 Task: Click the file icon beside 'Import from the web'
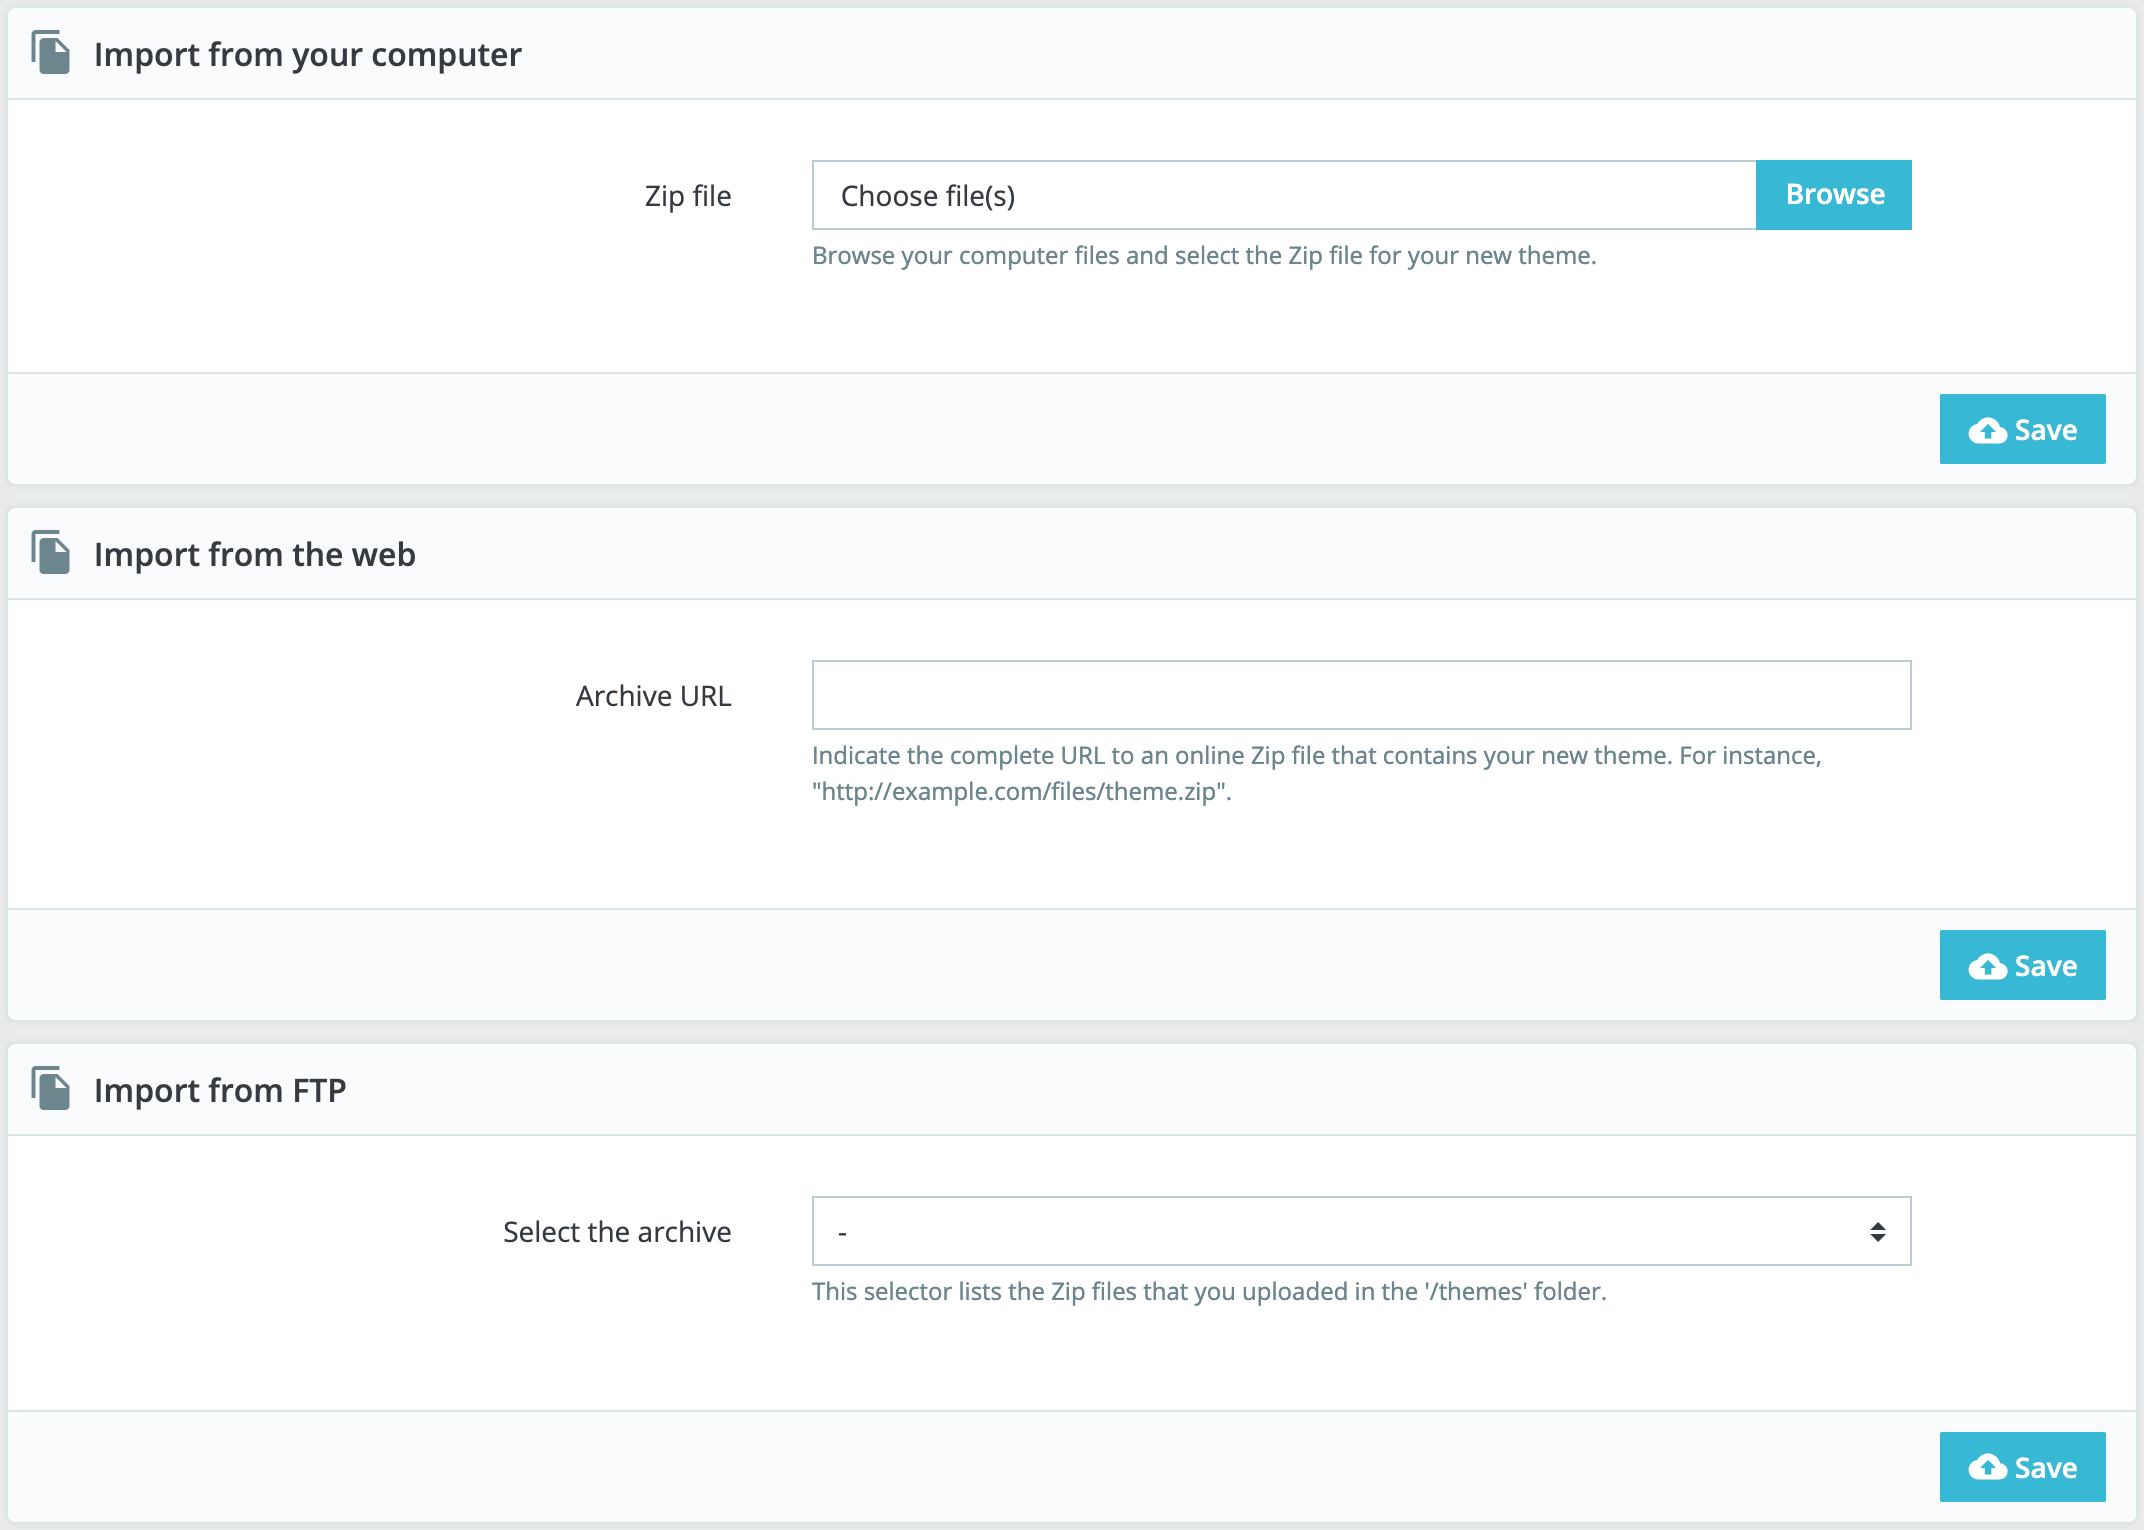tap(51, 553)
